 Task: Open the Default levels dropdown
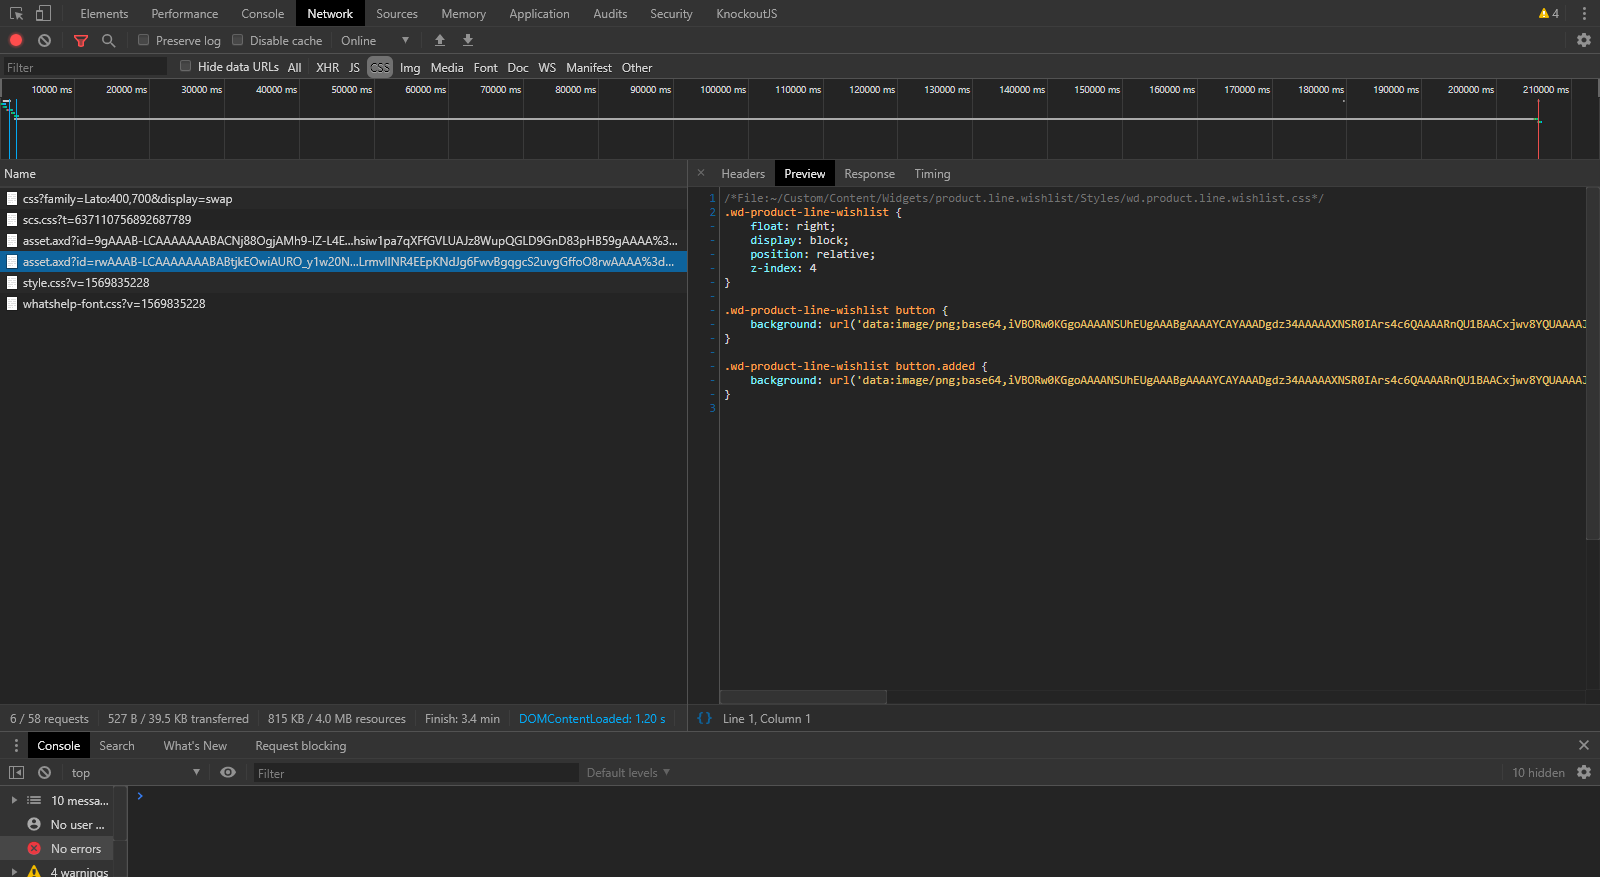[628, 773]
